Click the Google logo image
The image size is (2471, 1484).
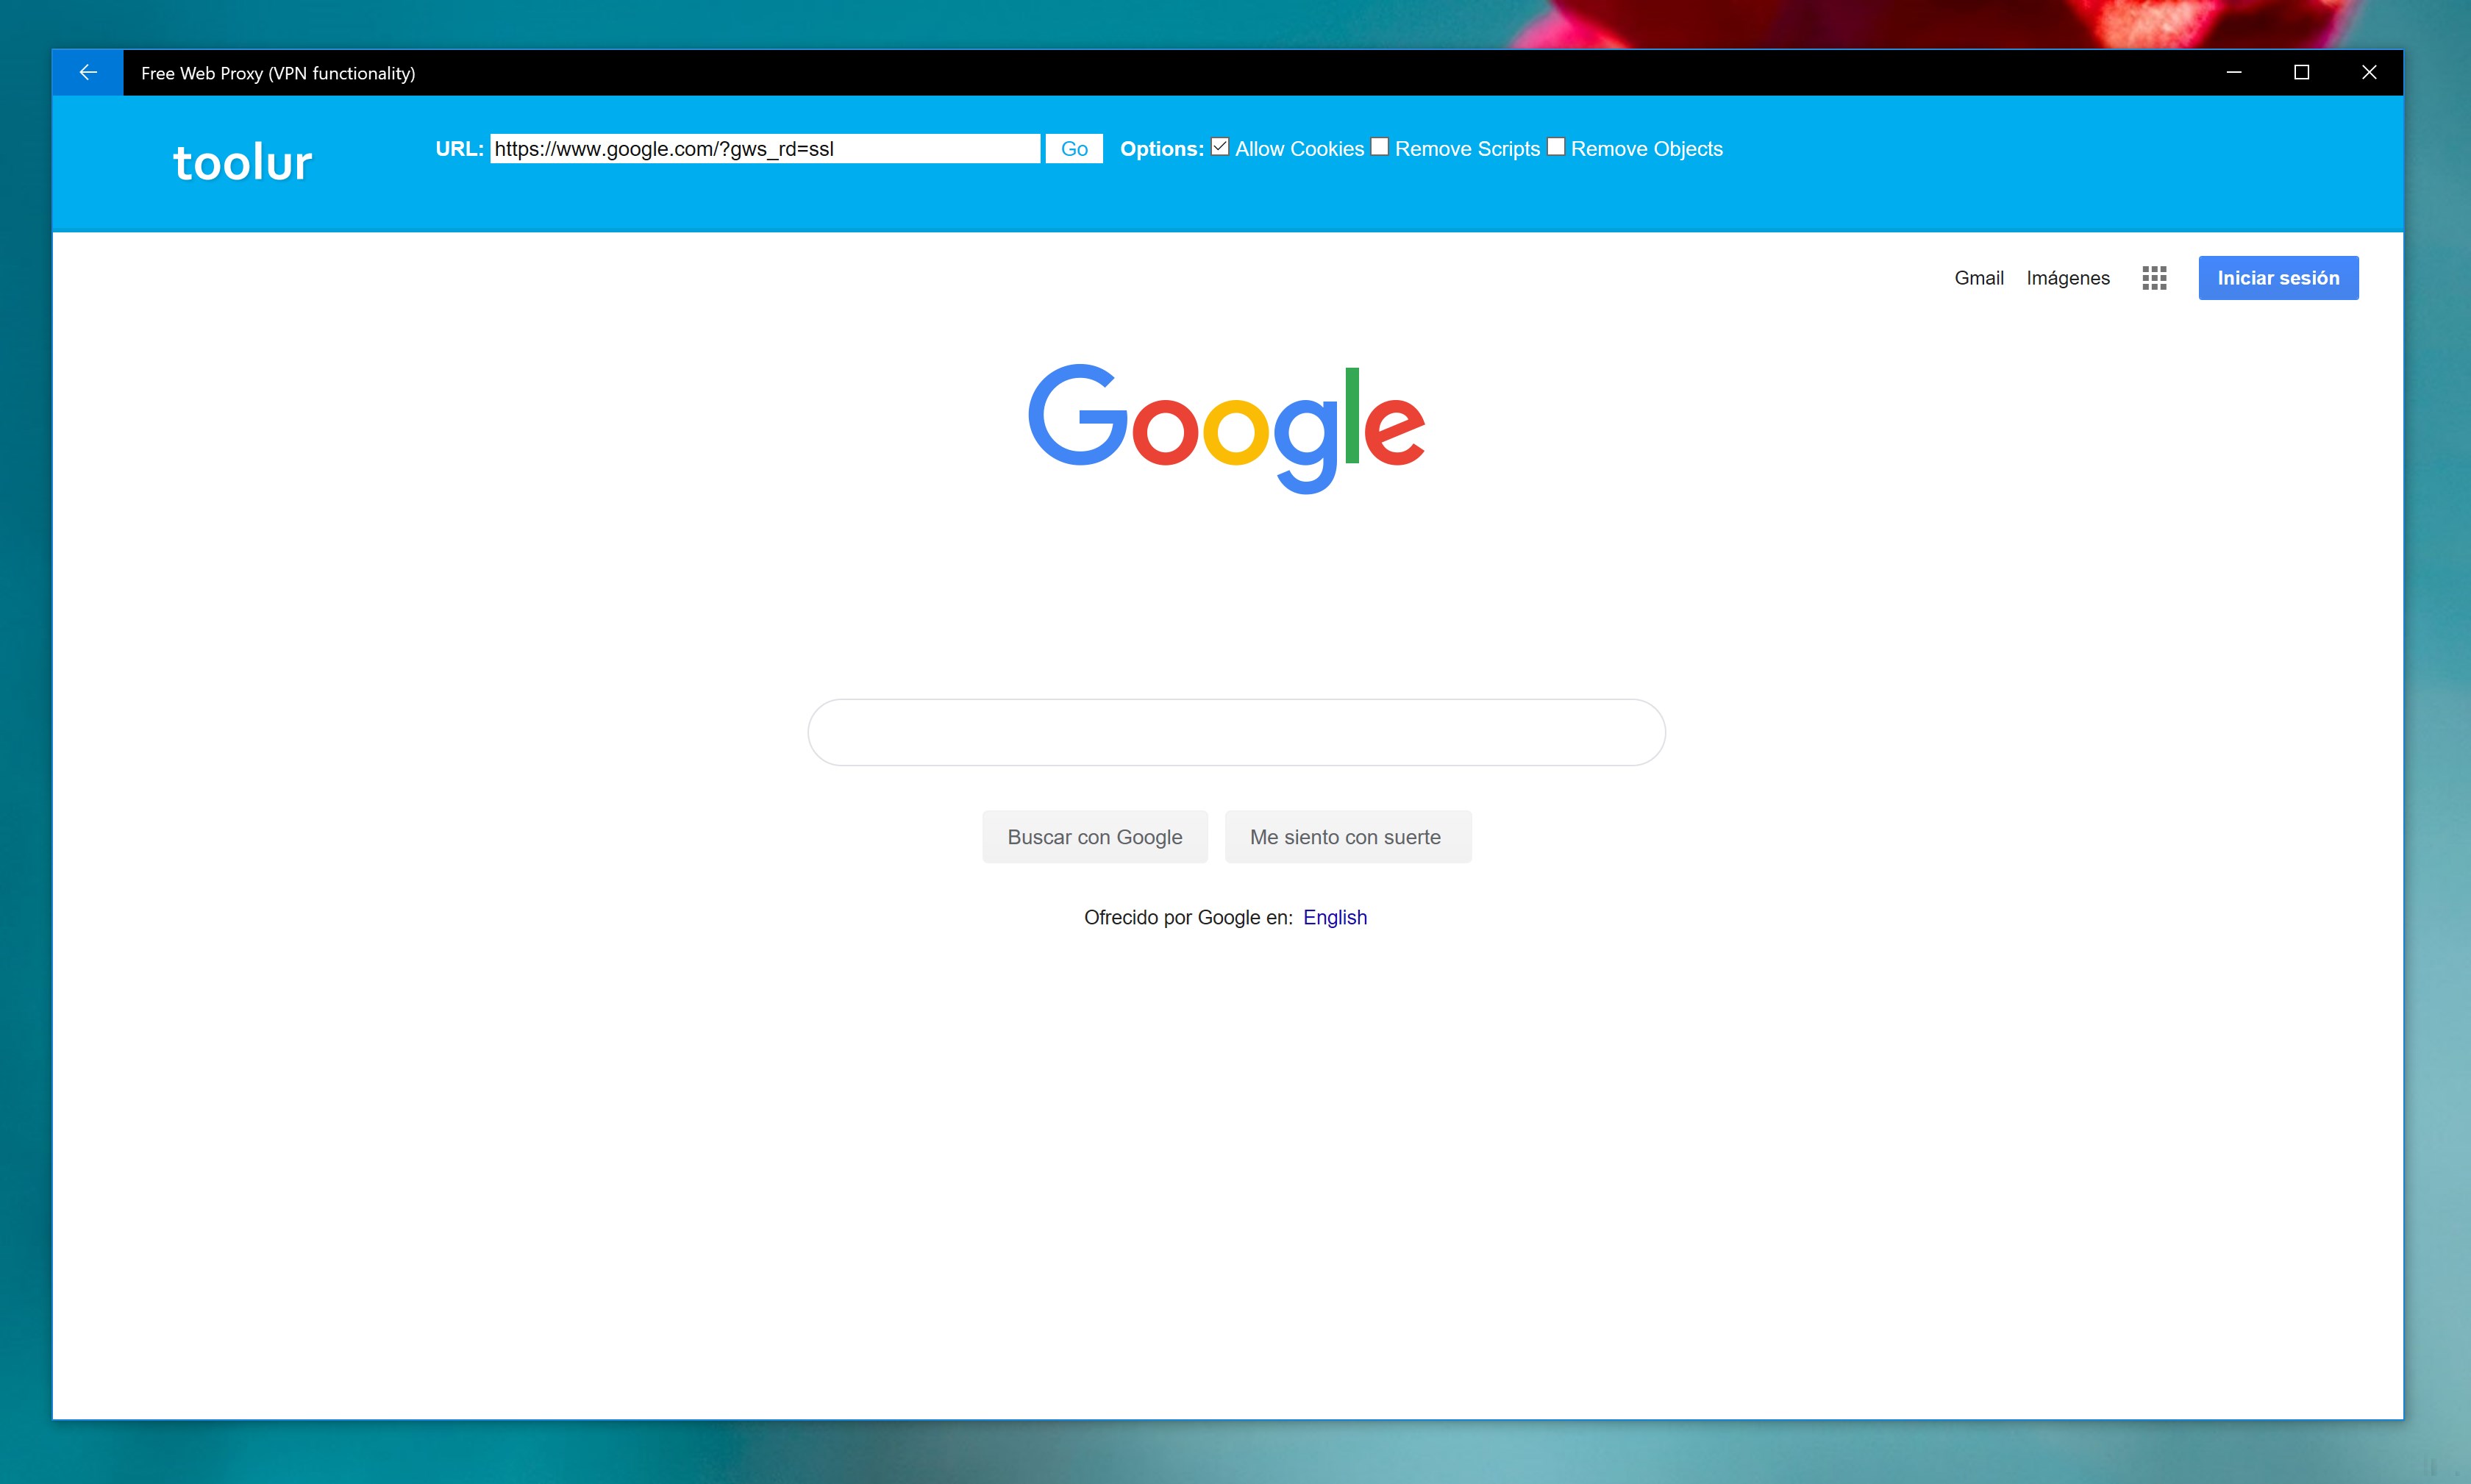coord(1226,428)
